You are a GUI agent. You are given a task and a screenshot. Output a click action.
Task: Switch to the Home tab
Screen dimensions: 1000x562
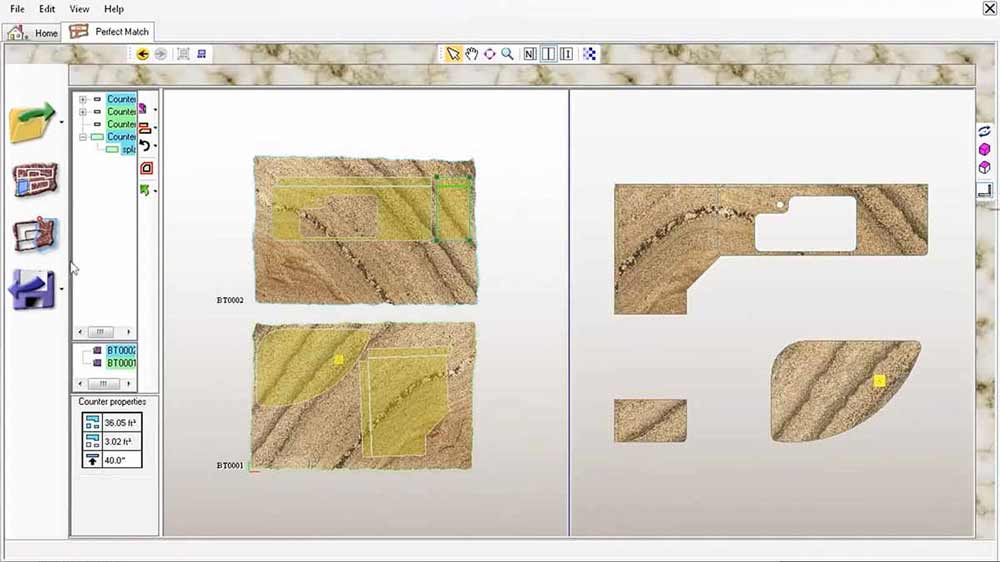click(x=32, y=33)
